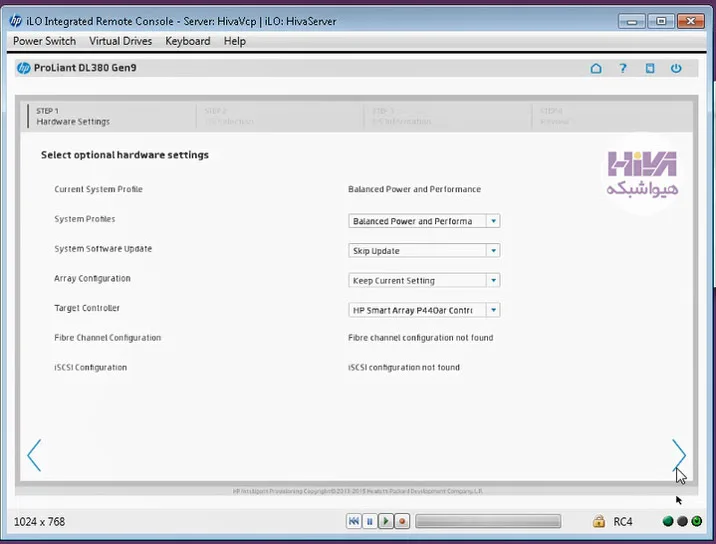The width and height of the screenshot is (716, 544).
Task: Open the System Software Update dropdown
Action: coord(424,251)
